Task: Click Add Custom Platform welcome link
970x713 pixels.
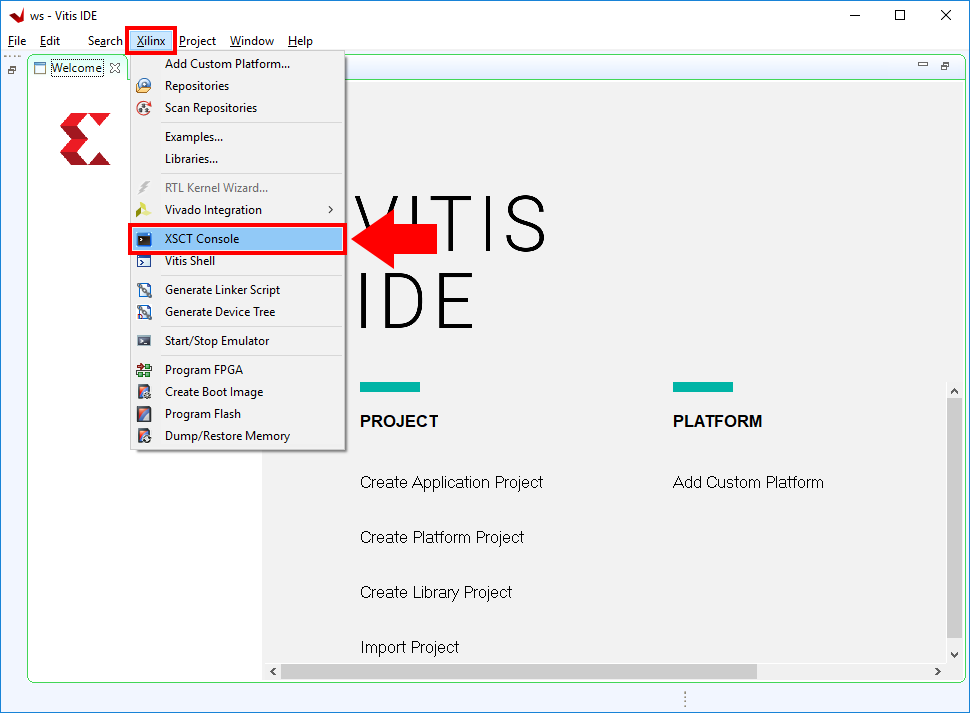Action: point(748,482)
